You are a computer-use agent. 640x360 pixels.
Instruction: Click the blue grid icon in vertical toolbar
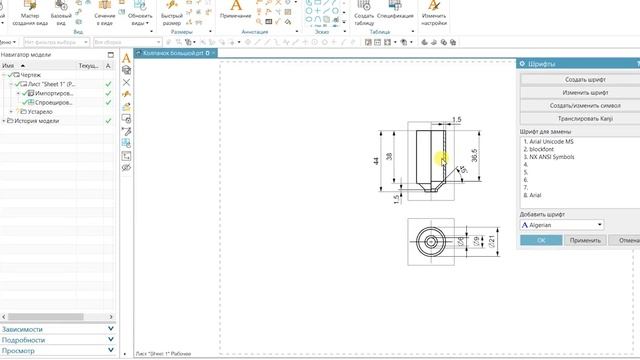(126, 143)
